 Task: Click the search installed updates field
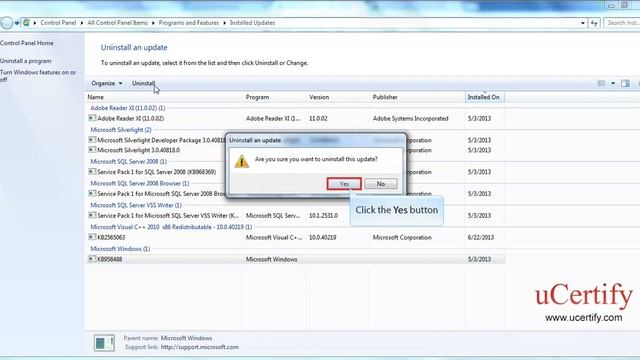[622, 23]
